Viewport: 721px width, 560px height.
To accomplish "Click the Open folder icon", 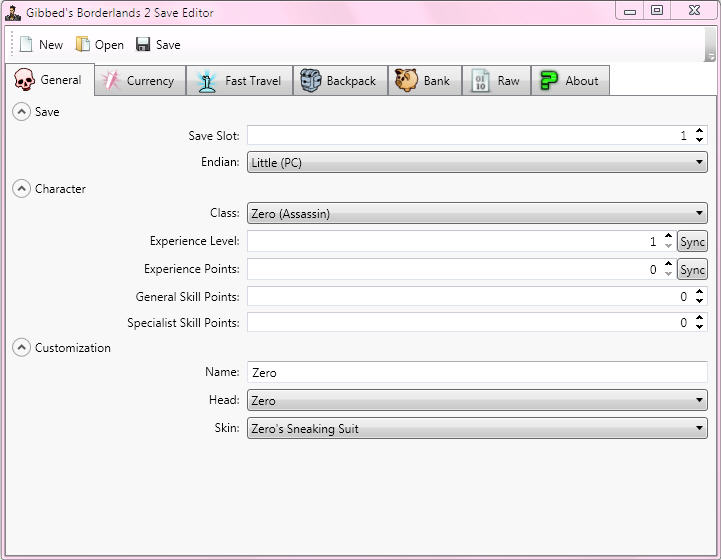I will [x=82, y=44].
